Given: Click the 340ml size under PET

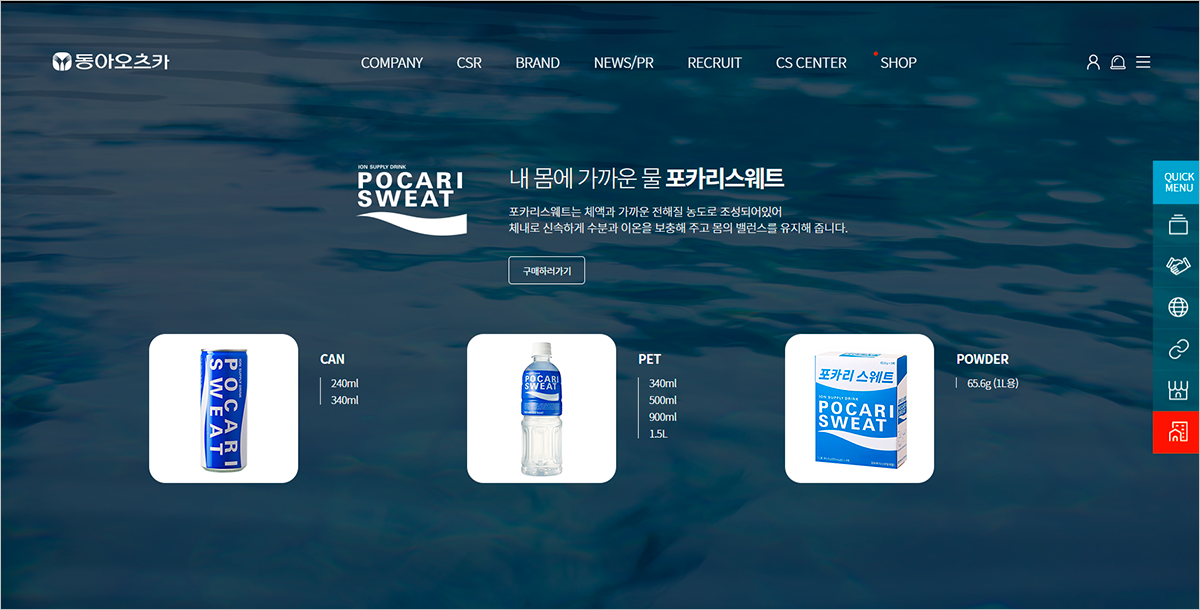Looking at the screenshot, I should (663, 383).
